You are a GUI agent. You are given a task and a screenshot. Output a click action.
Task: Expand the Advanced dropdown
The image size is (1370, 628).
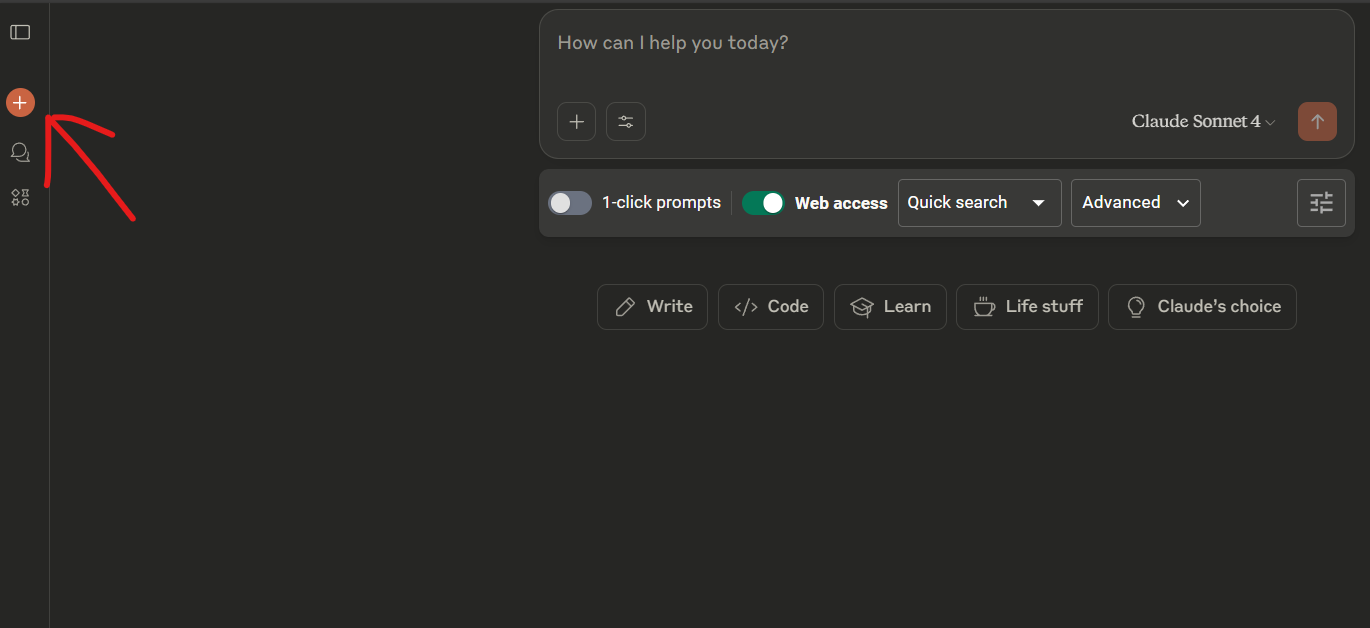1135,203
